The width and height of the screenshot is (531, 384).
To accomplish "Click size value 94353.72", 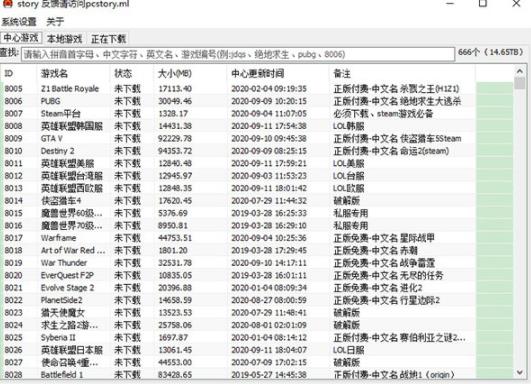I will 175,151.
